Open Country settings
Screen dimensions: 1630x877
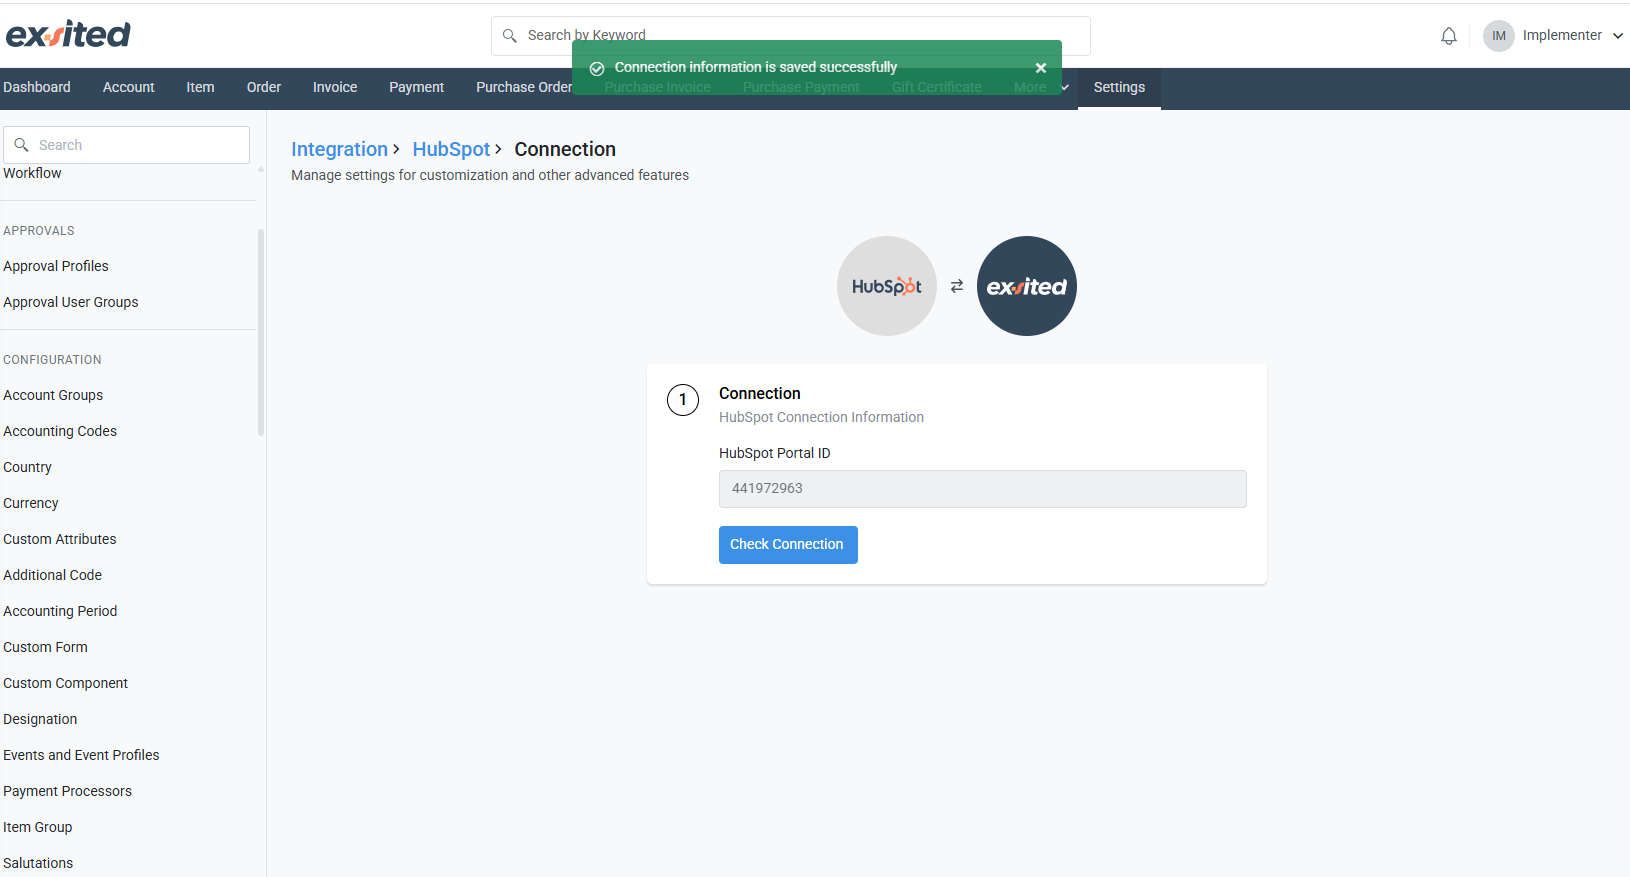pyautogui.click(x=27, y=467)
